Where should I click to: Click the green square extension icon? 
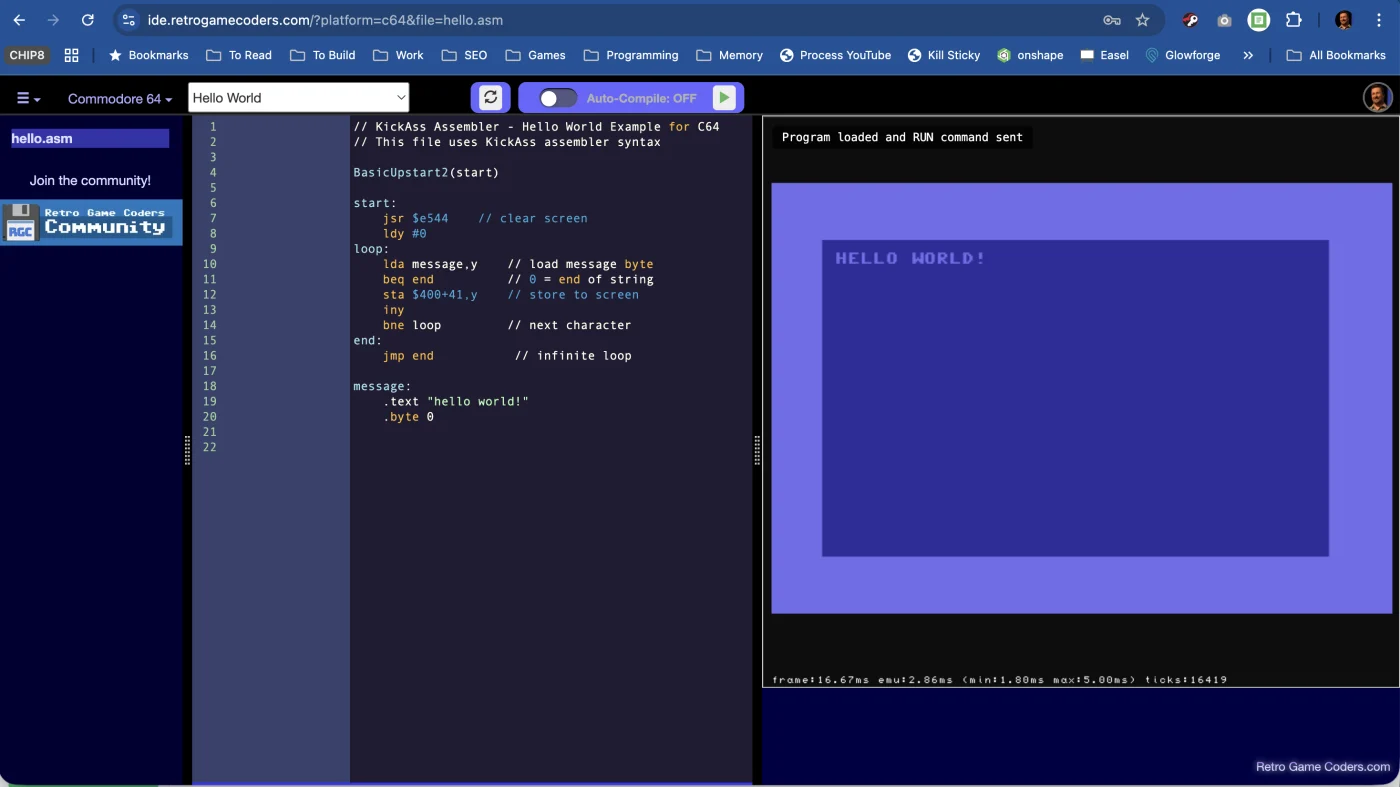[1259, 20]
